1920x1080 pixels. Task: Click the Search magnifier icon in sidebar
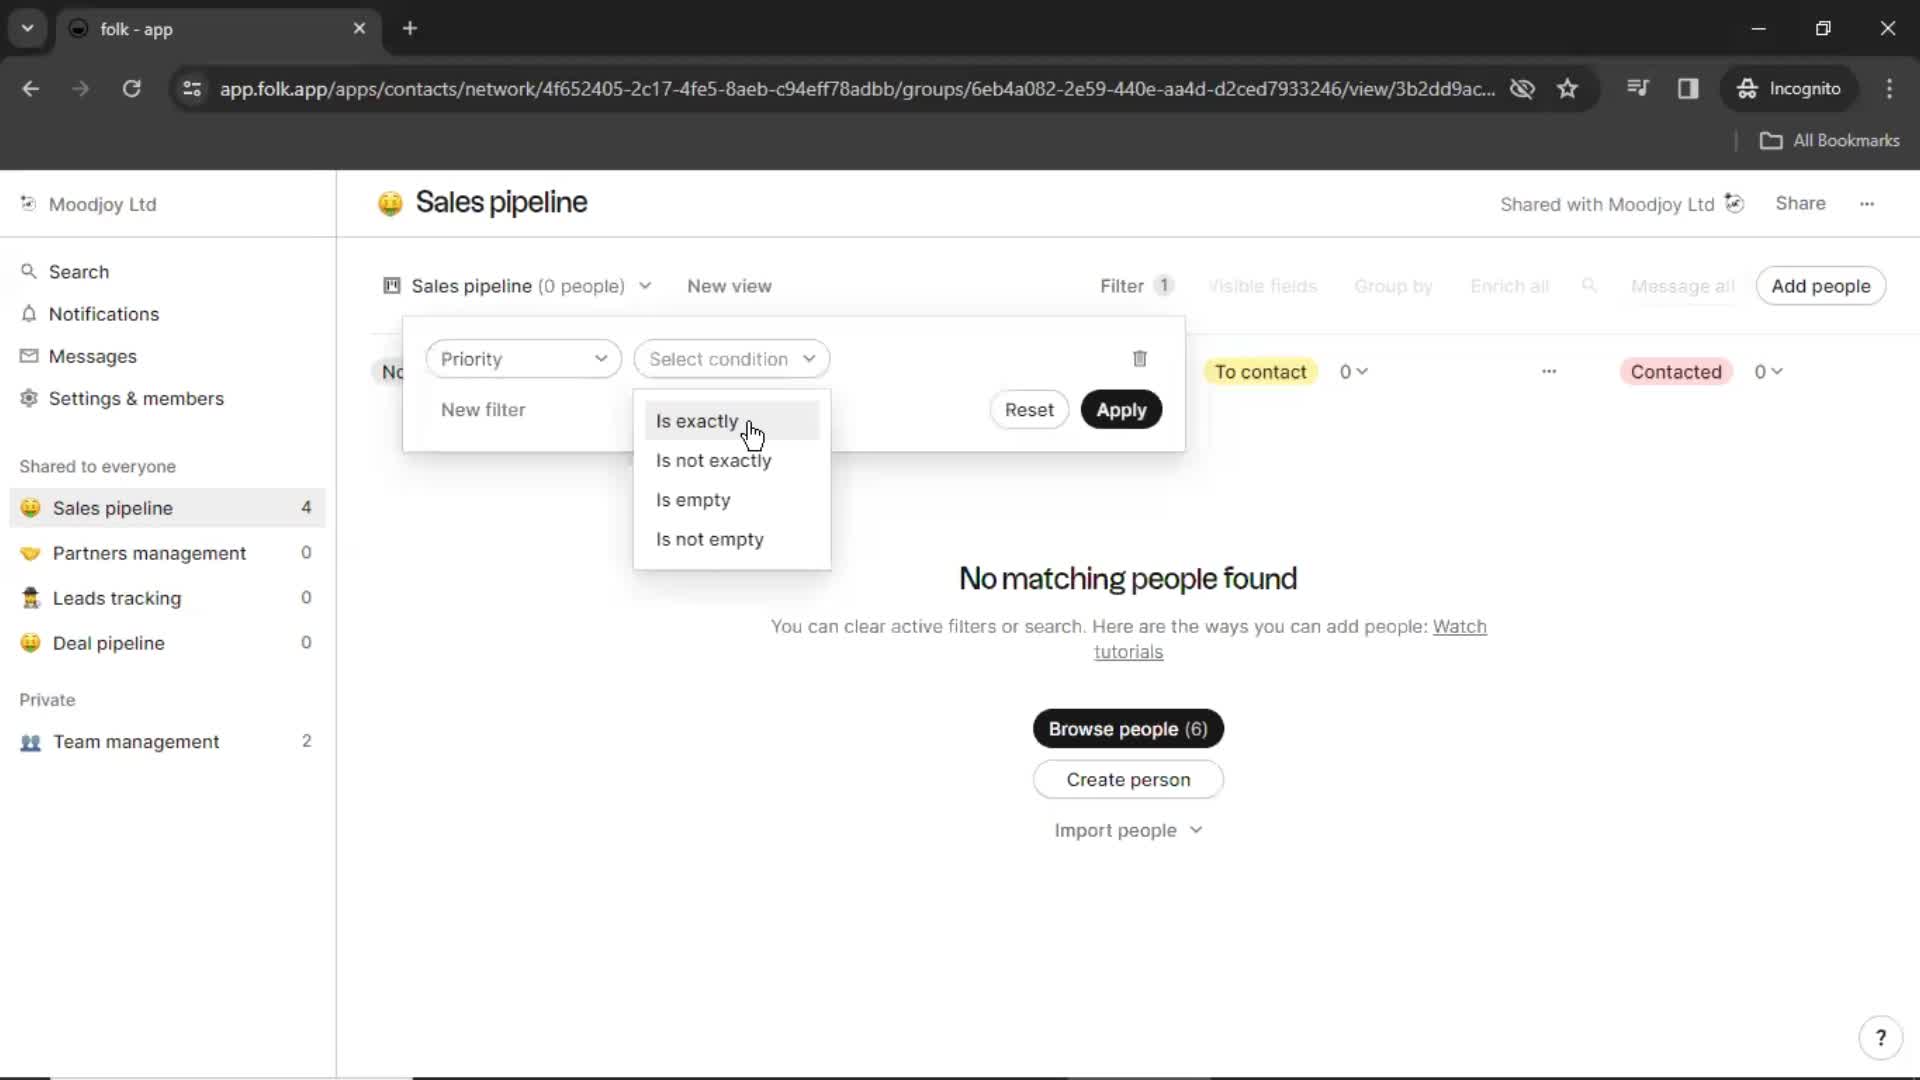point(29,272)
